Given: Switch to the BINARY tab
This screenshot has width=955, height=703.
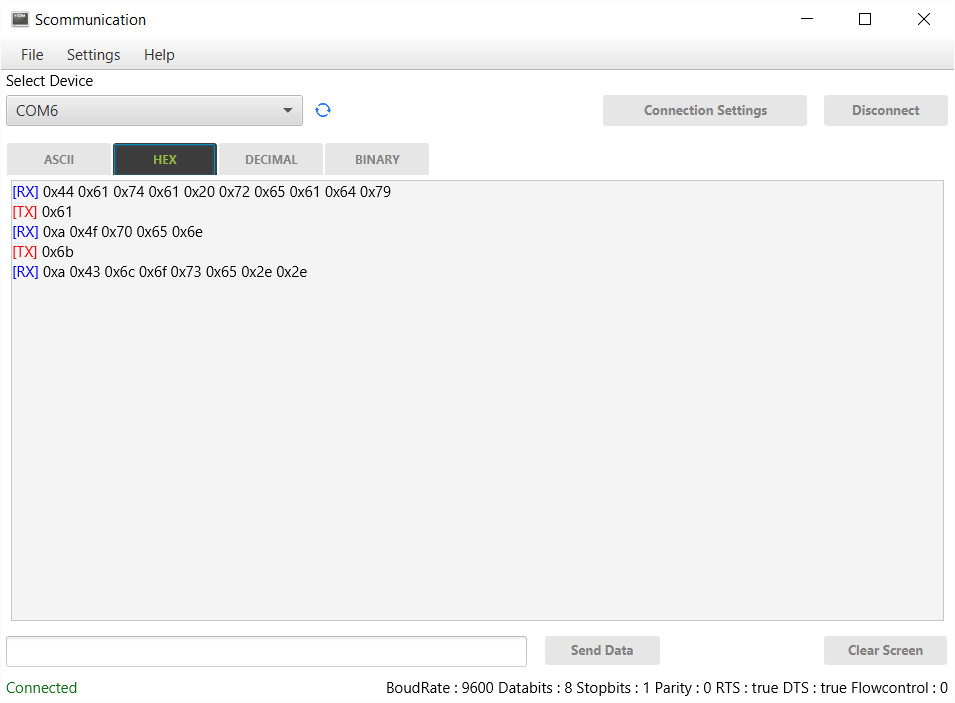Looking at the screenshot, I should click(x=377, y=159).
